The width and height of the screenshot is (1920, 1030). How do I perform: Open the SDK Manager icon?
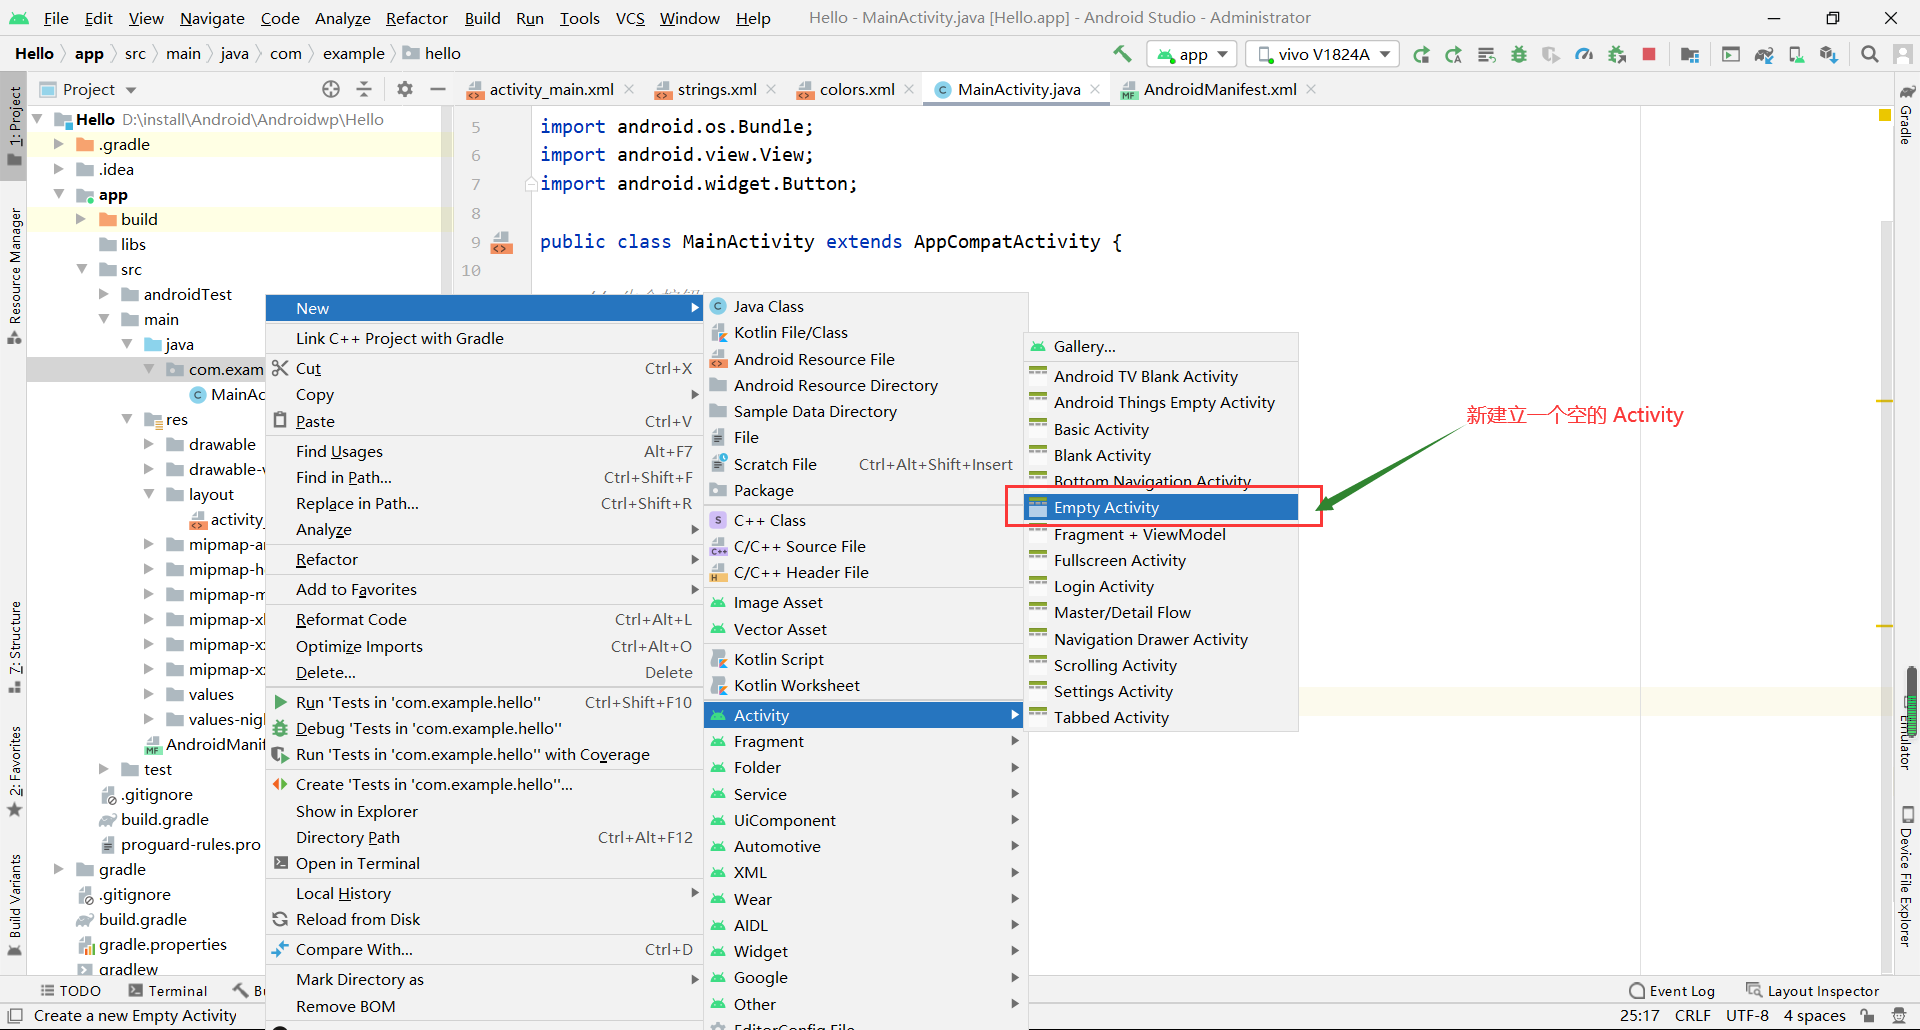tap(1829, 54)
